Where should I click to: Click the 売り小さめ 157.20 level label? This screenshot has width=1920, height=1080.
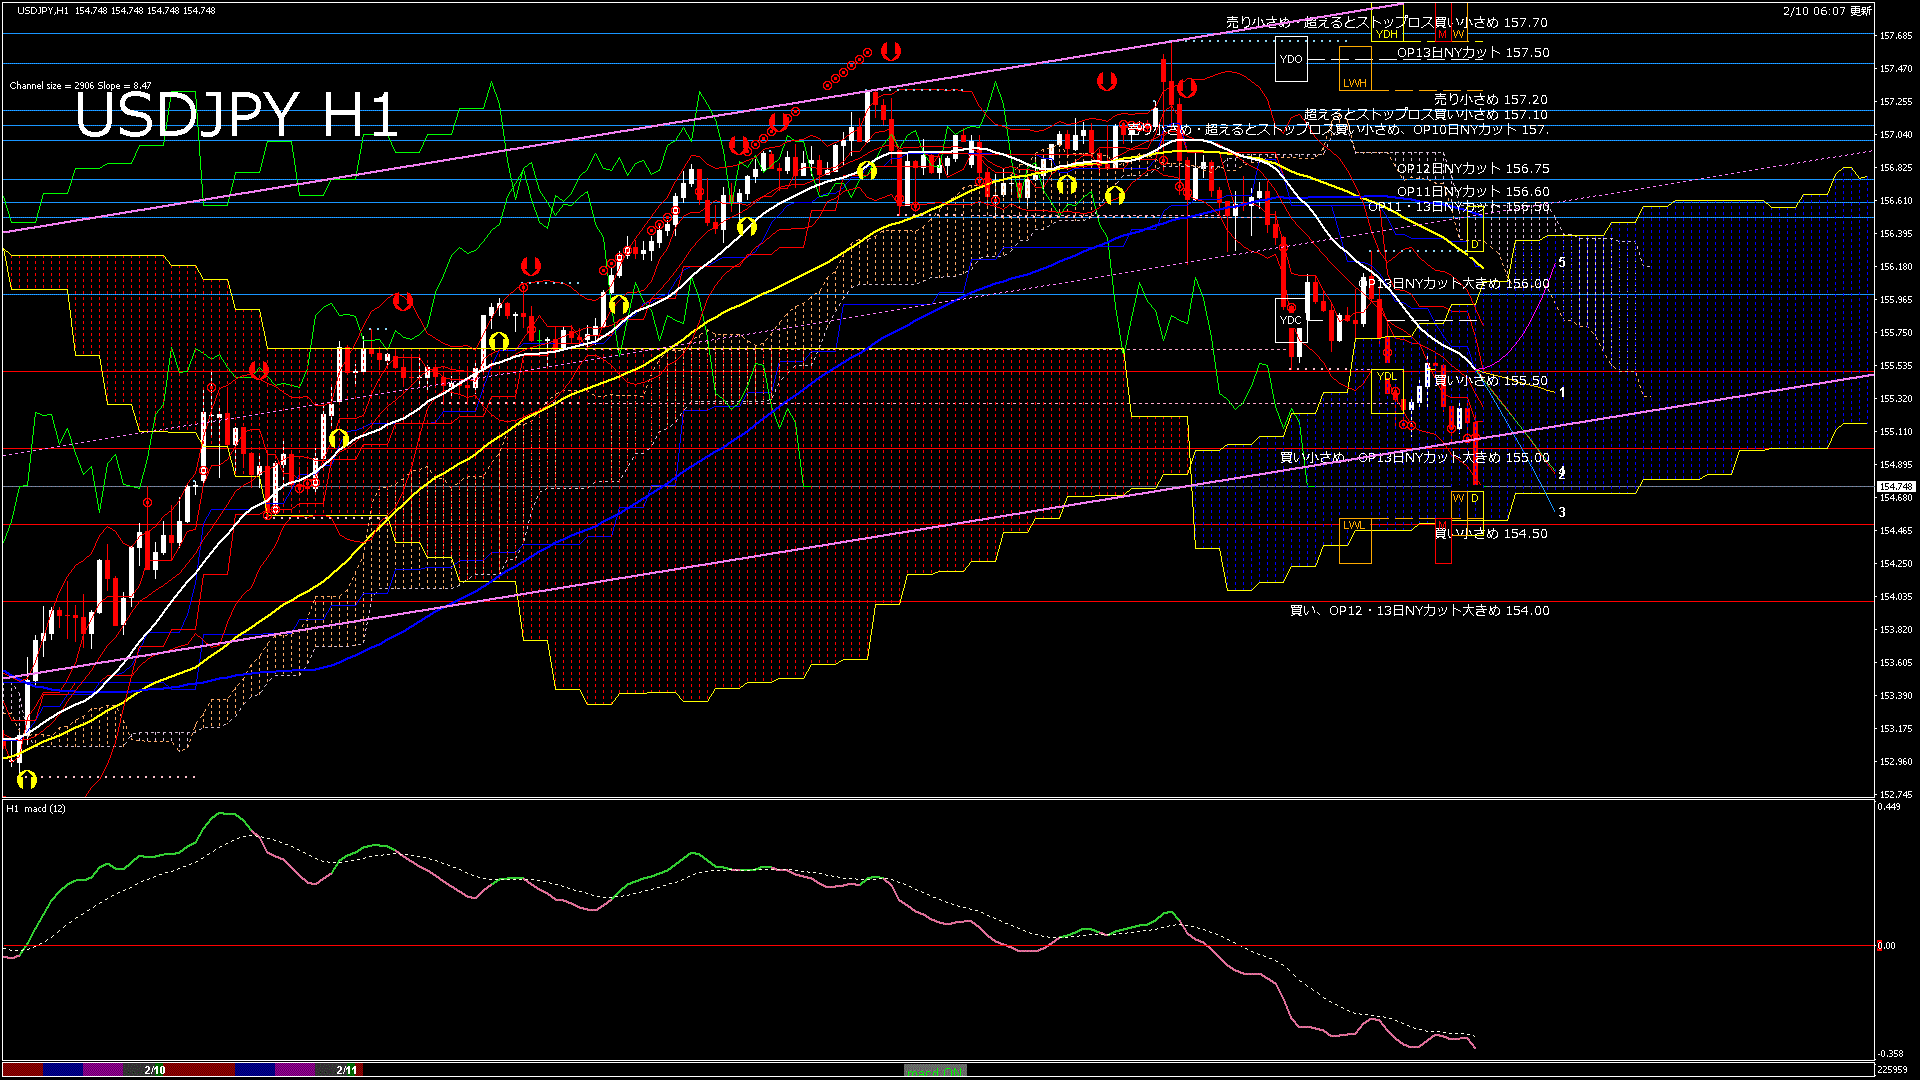(x=1490, y=100)
